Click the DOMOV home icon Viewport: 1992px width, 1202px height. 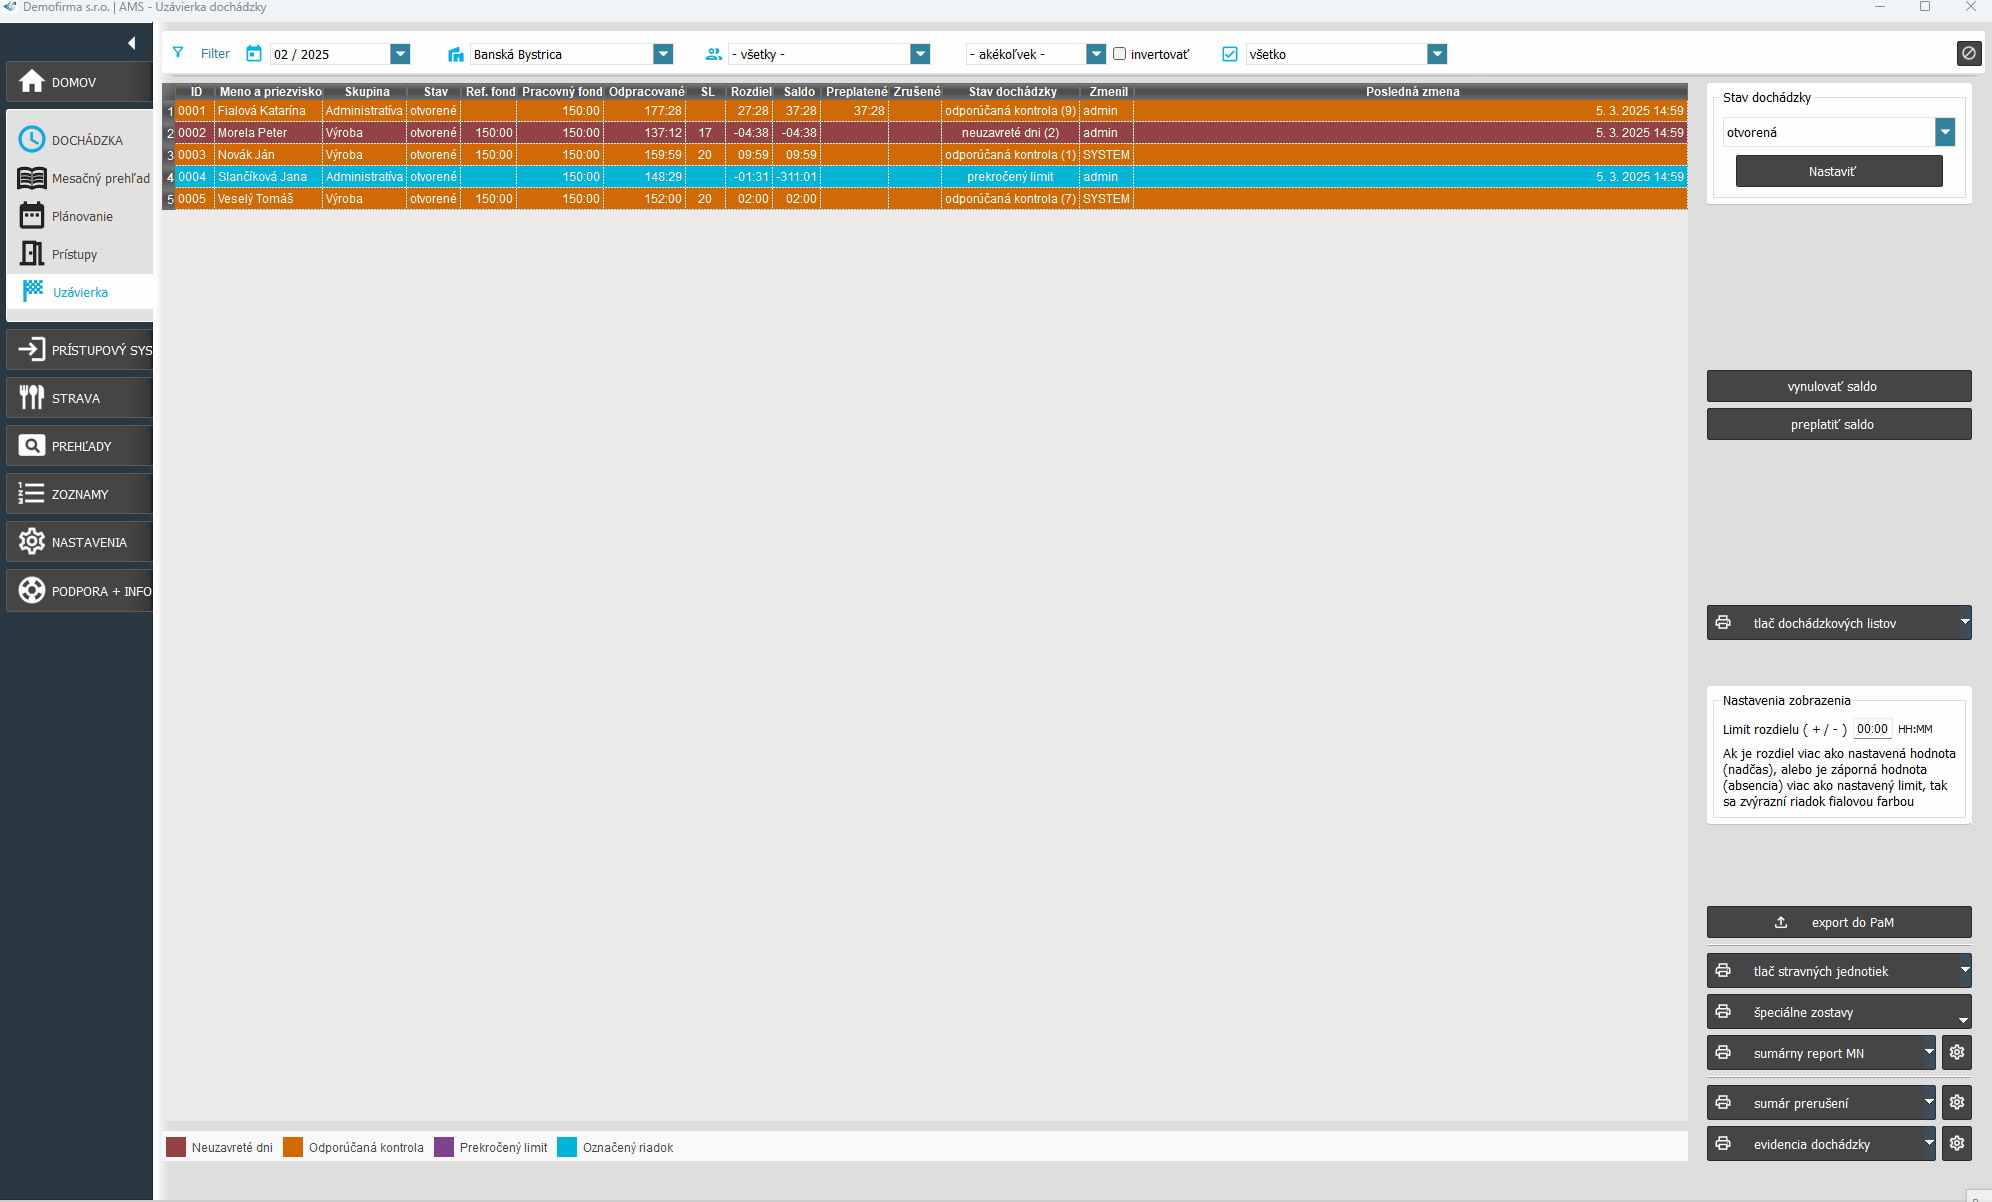pos(32,81)
